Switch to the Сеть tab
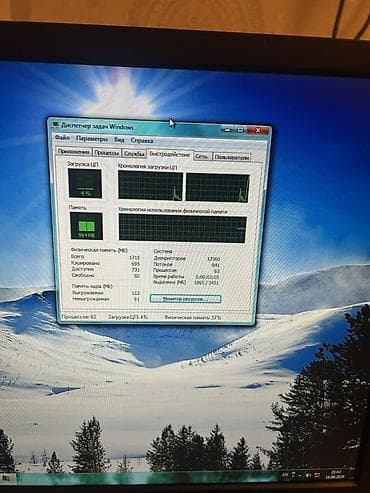The image size is (370, 493). click(x=202, y=156)
